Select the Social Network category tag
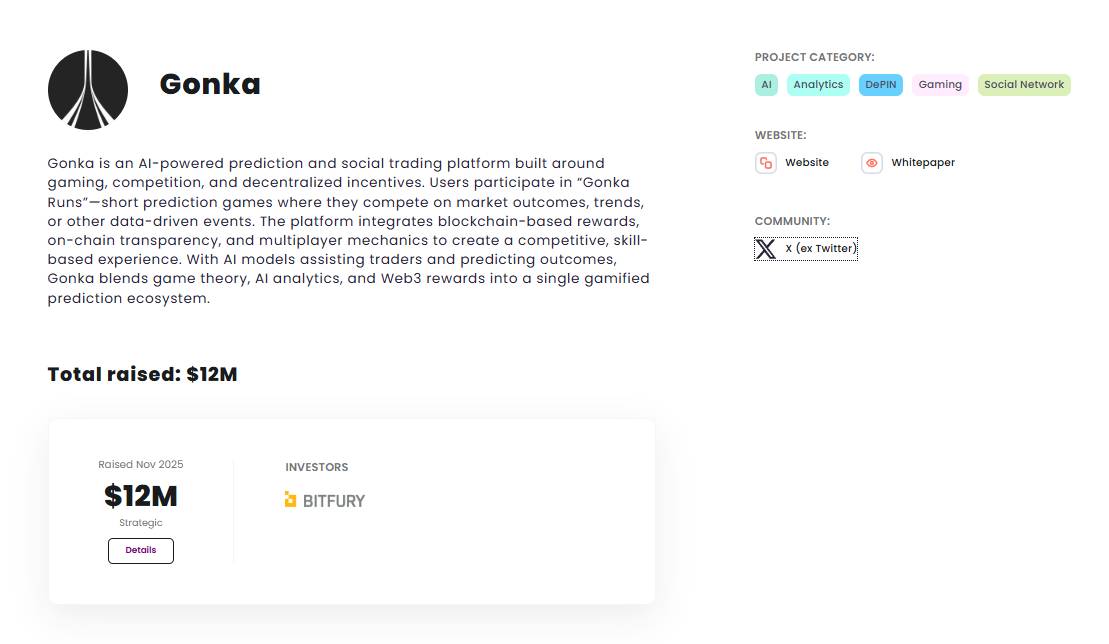Viewport: 1109px width, 644px height. coord(1024,85)
